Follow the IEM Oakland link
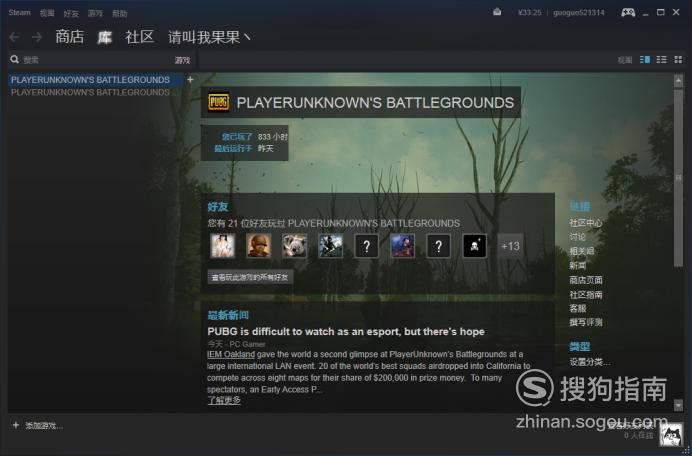Image resolution: width=692 pixels, height=456 pixels. [x=231, y=354]
